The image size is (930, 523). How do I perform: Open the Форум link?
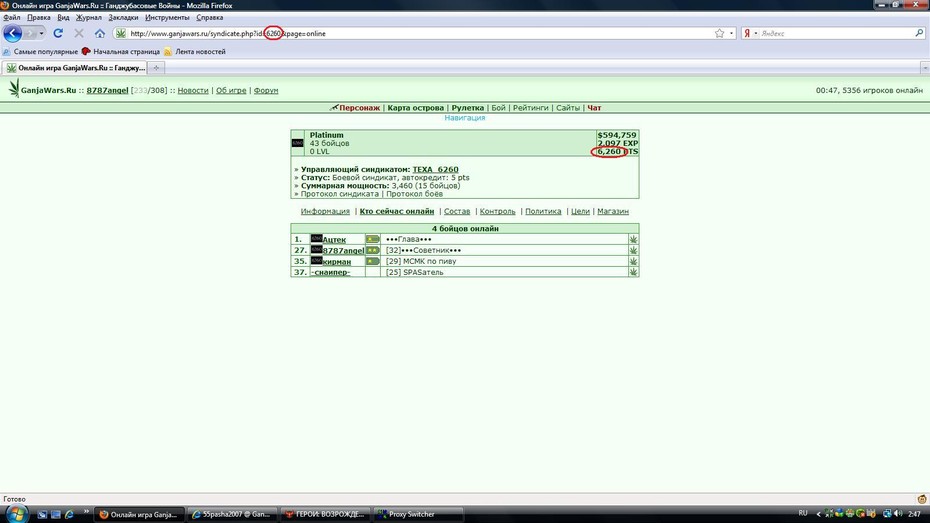point(266,90)
